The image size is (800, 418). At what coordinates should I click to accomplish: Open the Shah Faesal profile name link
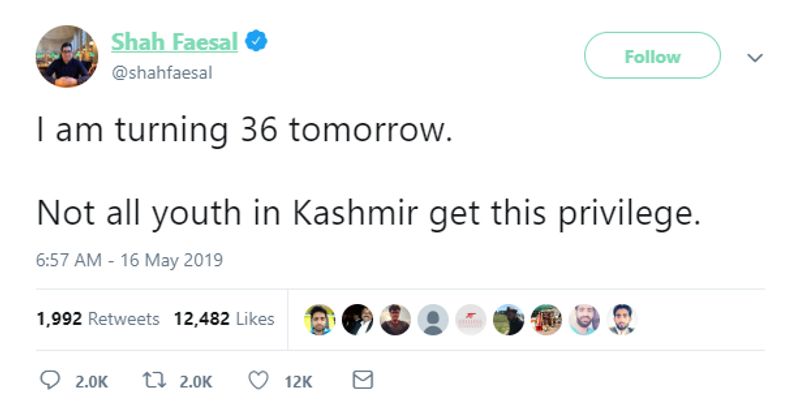pos(176,41)
